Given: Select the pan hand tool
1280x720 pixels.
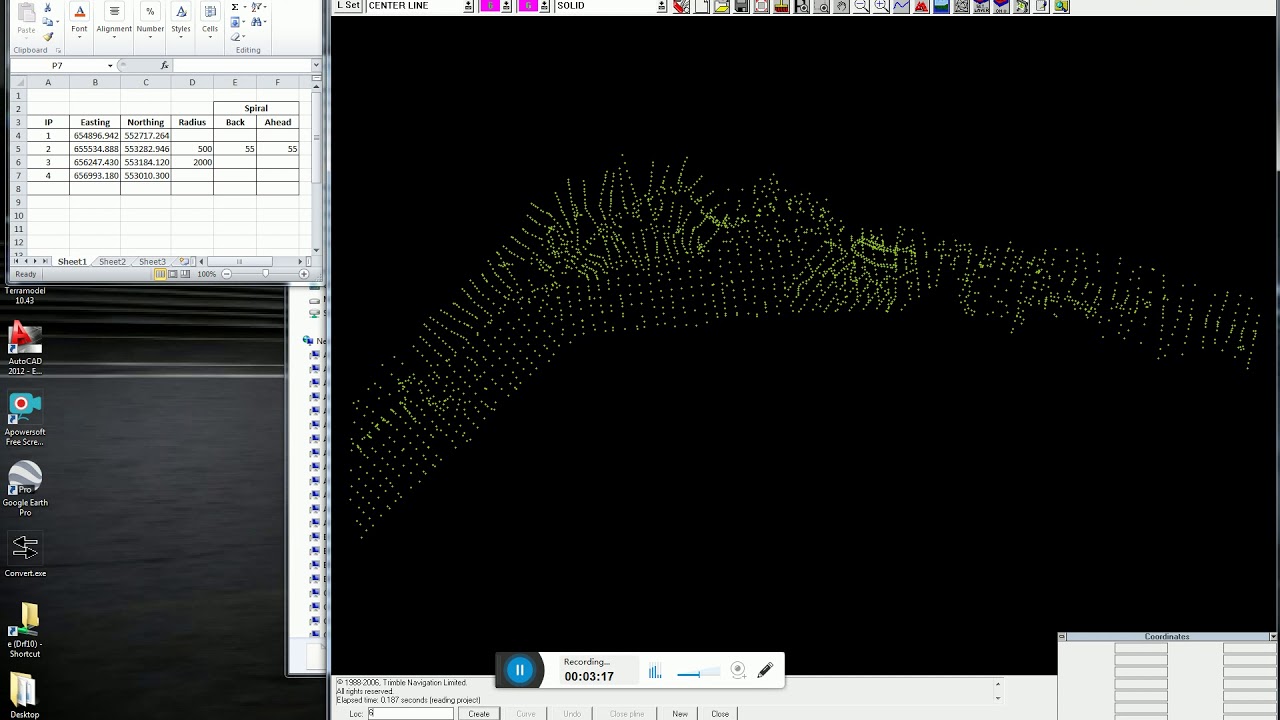Looking at the screenshot, I should point(841,6).
